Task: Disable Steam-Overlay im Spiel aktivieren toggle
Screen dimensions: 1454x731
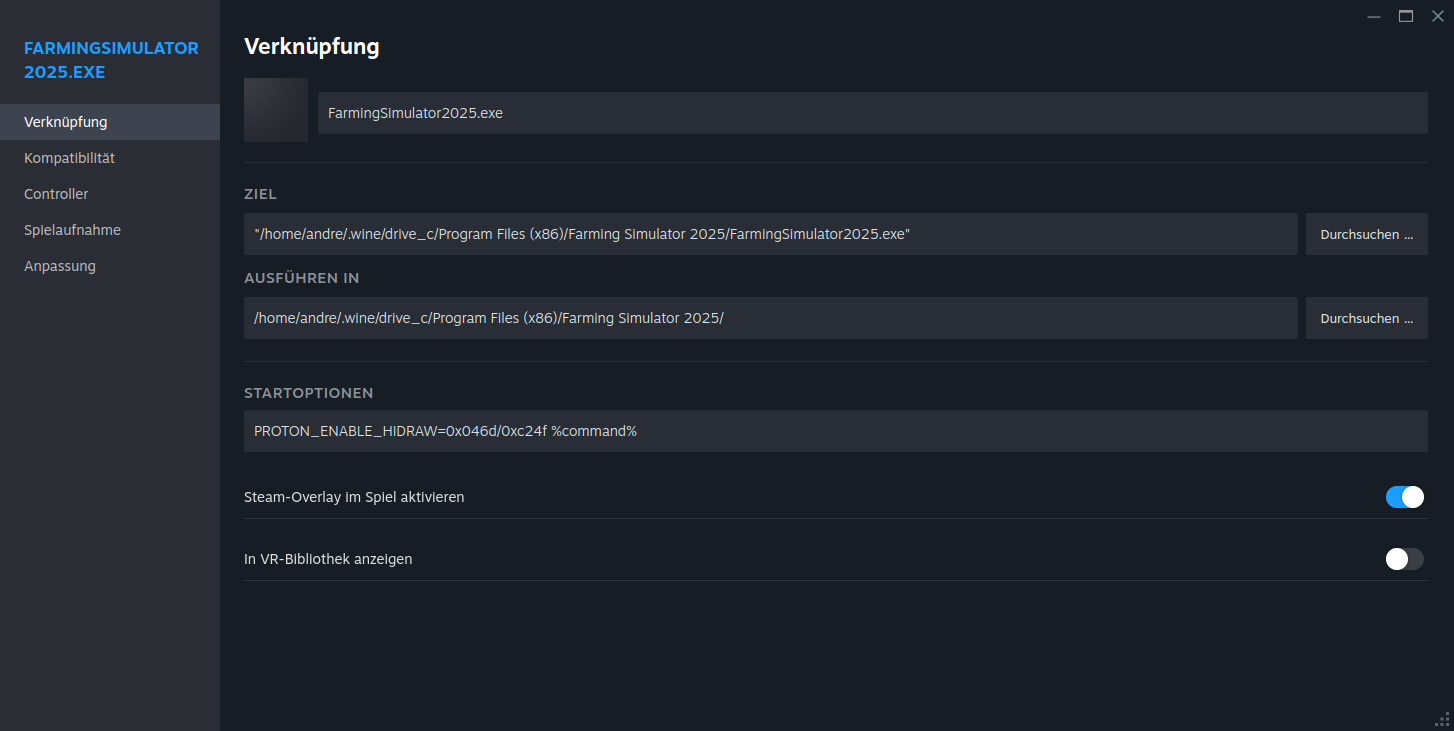Action: (1404, 497)
